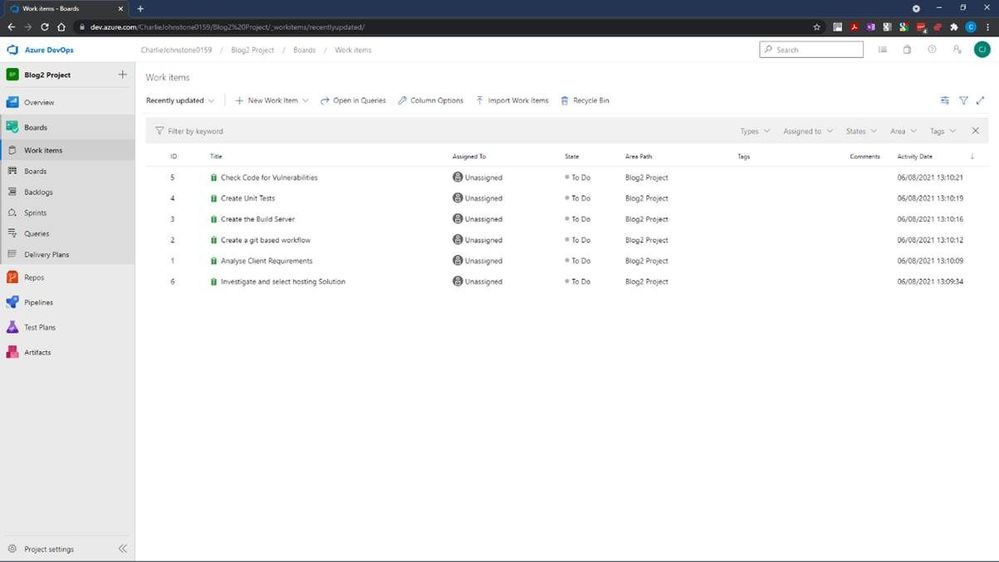Click the browser home button
999x562 pixels.
pyautogui.click(x=61, y=27)
